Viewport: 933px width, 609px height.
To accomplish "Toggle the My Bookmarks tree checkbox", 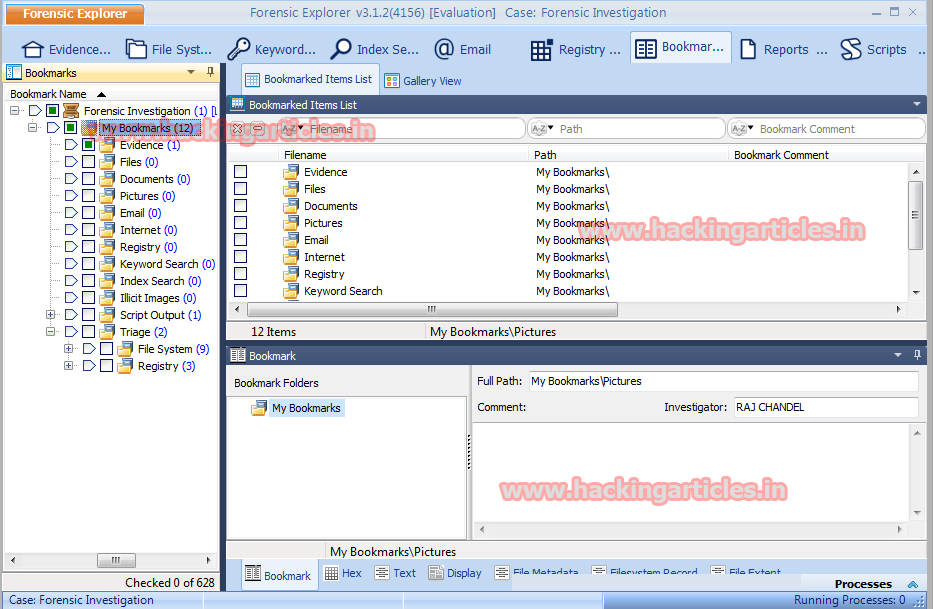I will click(71, 127).
